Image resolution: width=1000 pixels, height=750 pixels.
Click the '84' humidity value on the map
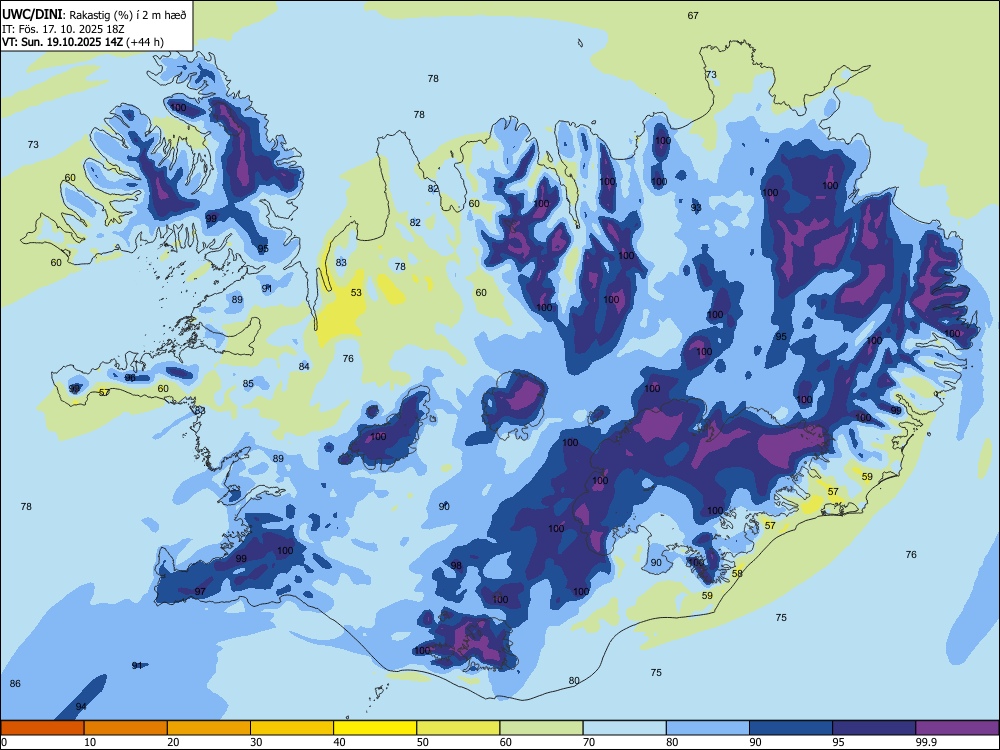pyautogui.click(x=304, y=366)
